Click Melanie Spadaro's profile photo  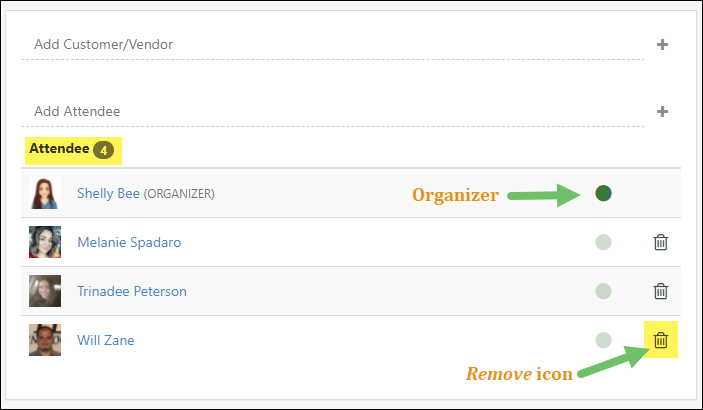click(45, 242)
